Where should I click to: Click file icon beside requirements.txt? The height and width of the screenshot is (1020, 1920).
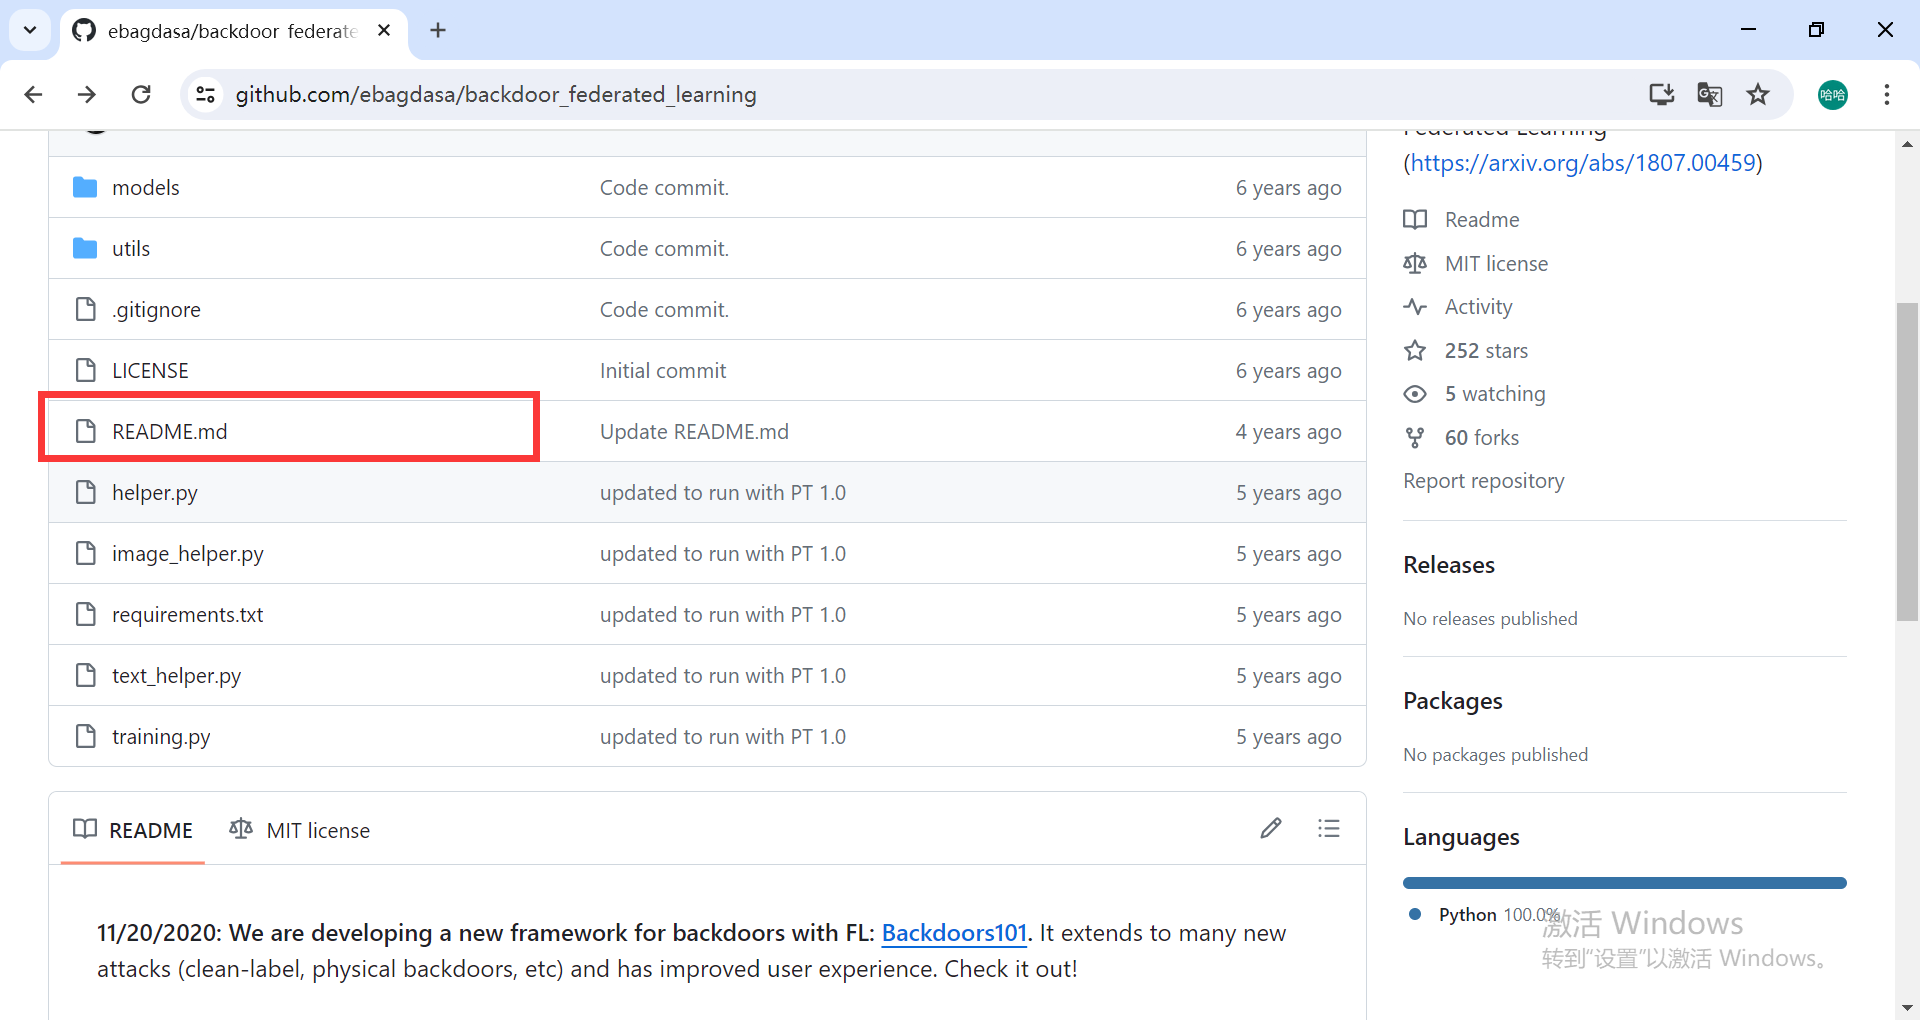[x=86, y=615]
